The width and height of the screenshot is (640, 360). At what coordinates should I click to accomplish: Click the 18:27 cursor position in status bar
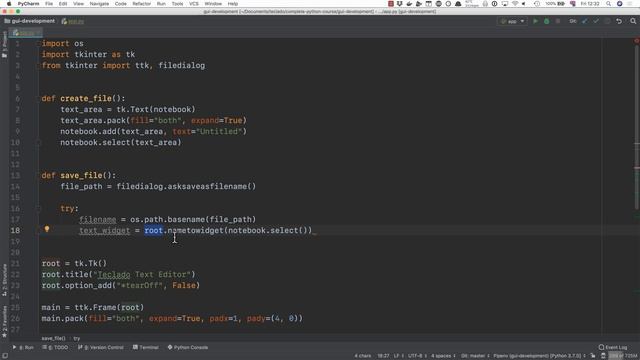[x=383, y=356]
